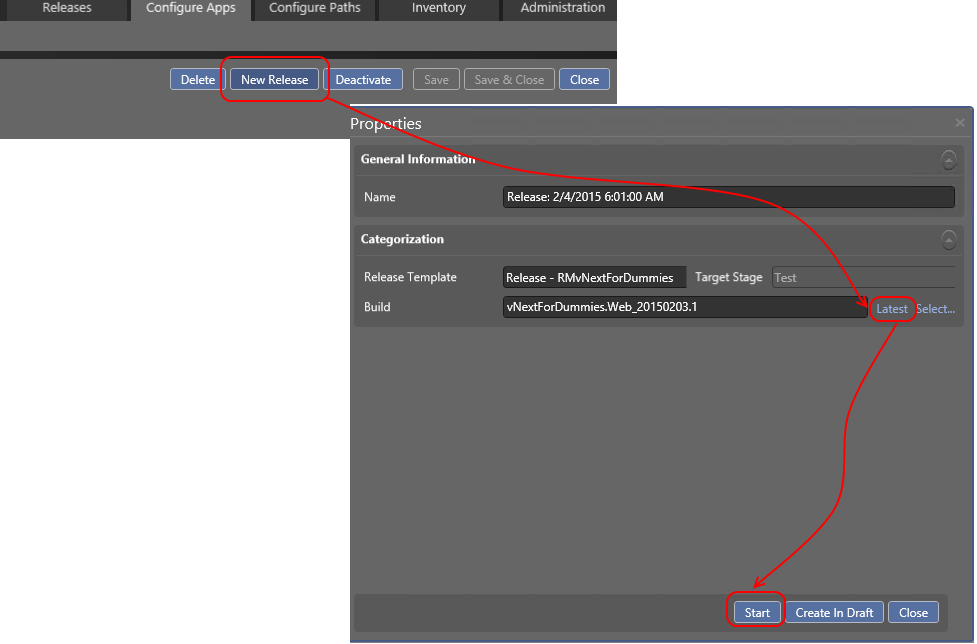Go to the Configure Paths tab

(315, 8)
